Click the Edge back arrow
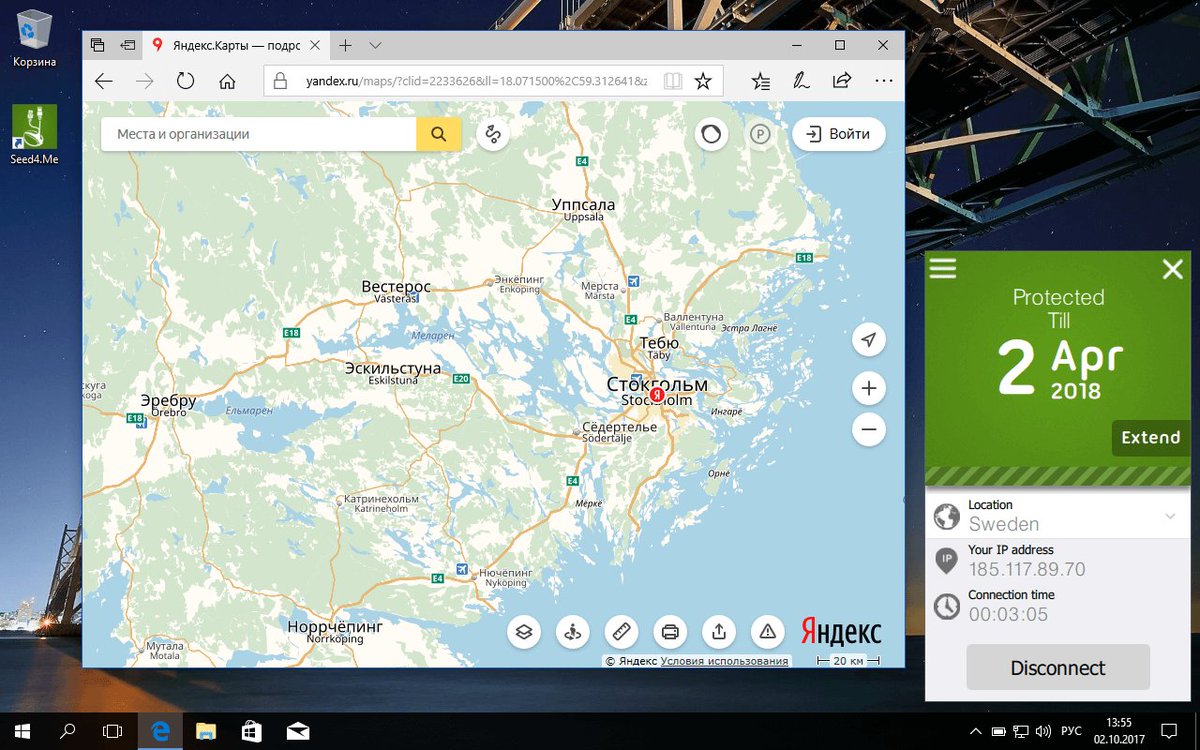Image resolution: width=1200 pixels, height=750 pixels. click(104, 81)
